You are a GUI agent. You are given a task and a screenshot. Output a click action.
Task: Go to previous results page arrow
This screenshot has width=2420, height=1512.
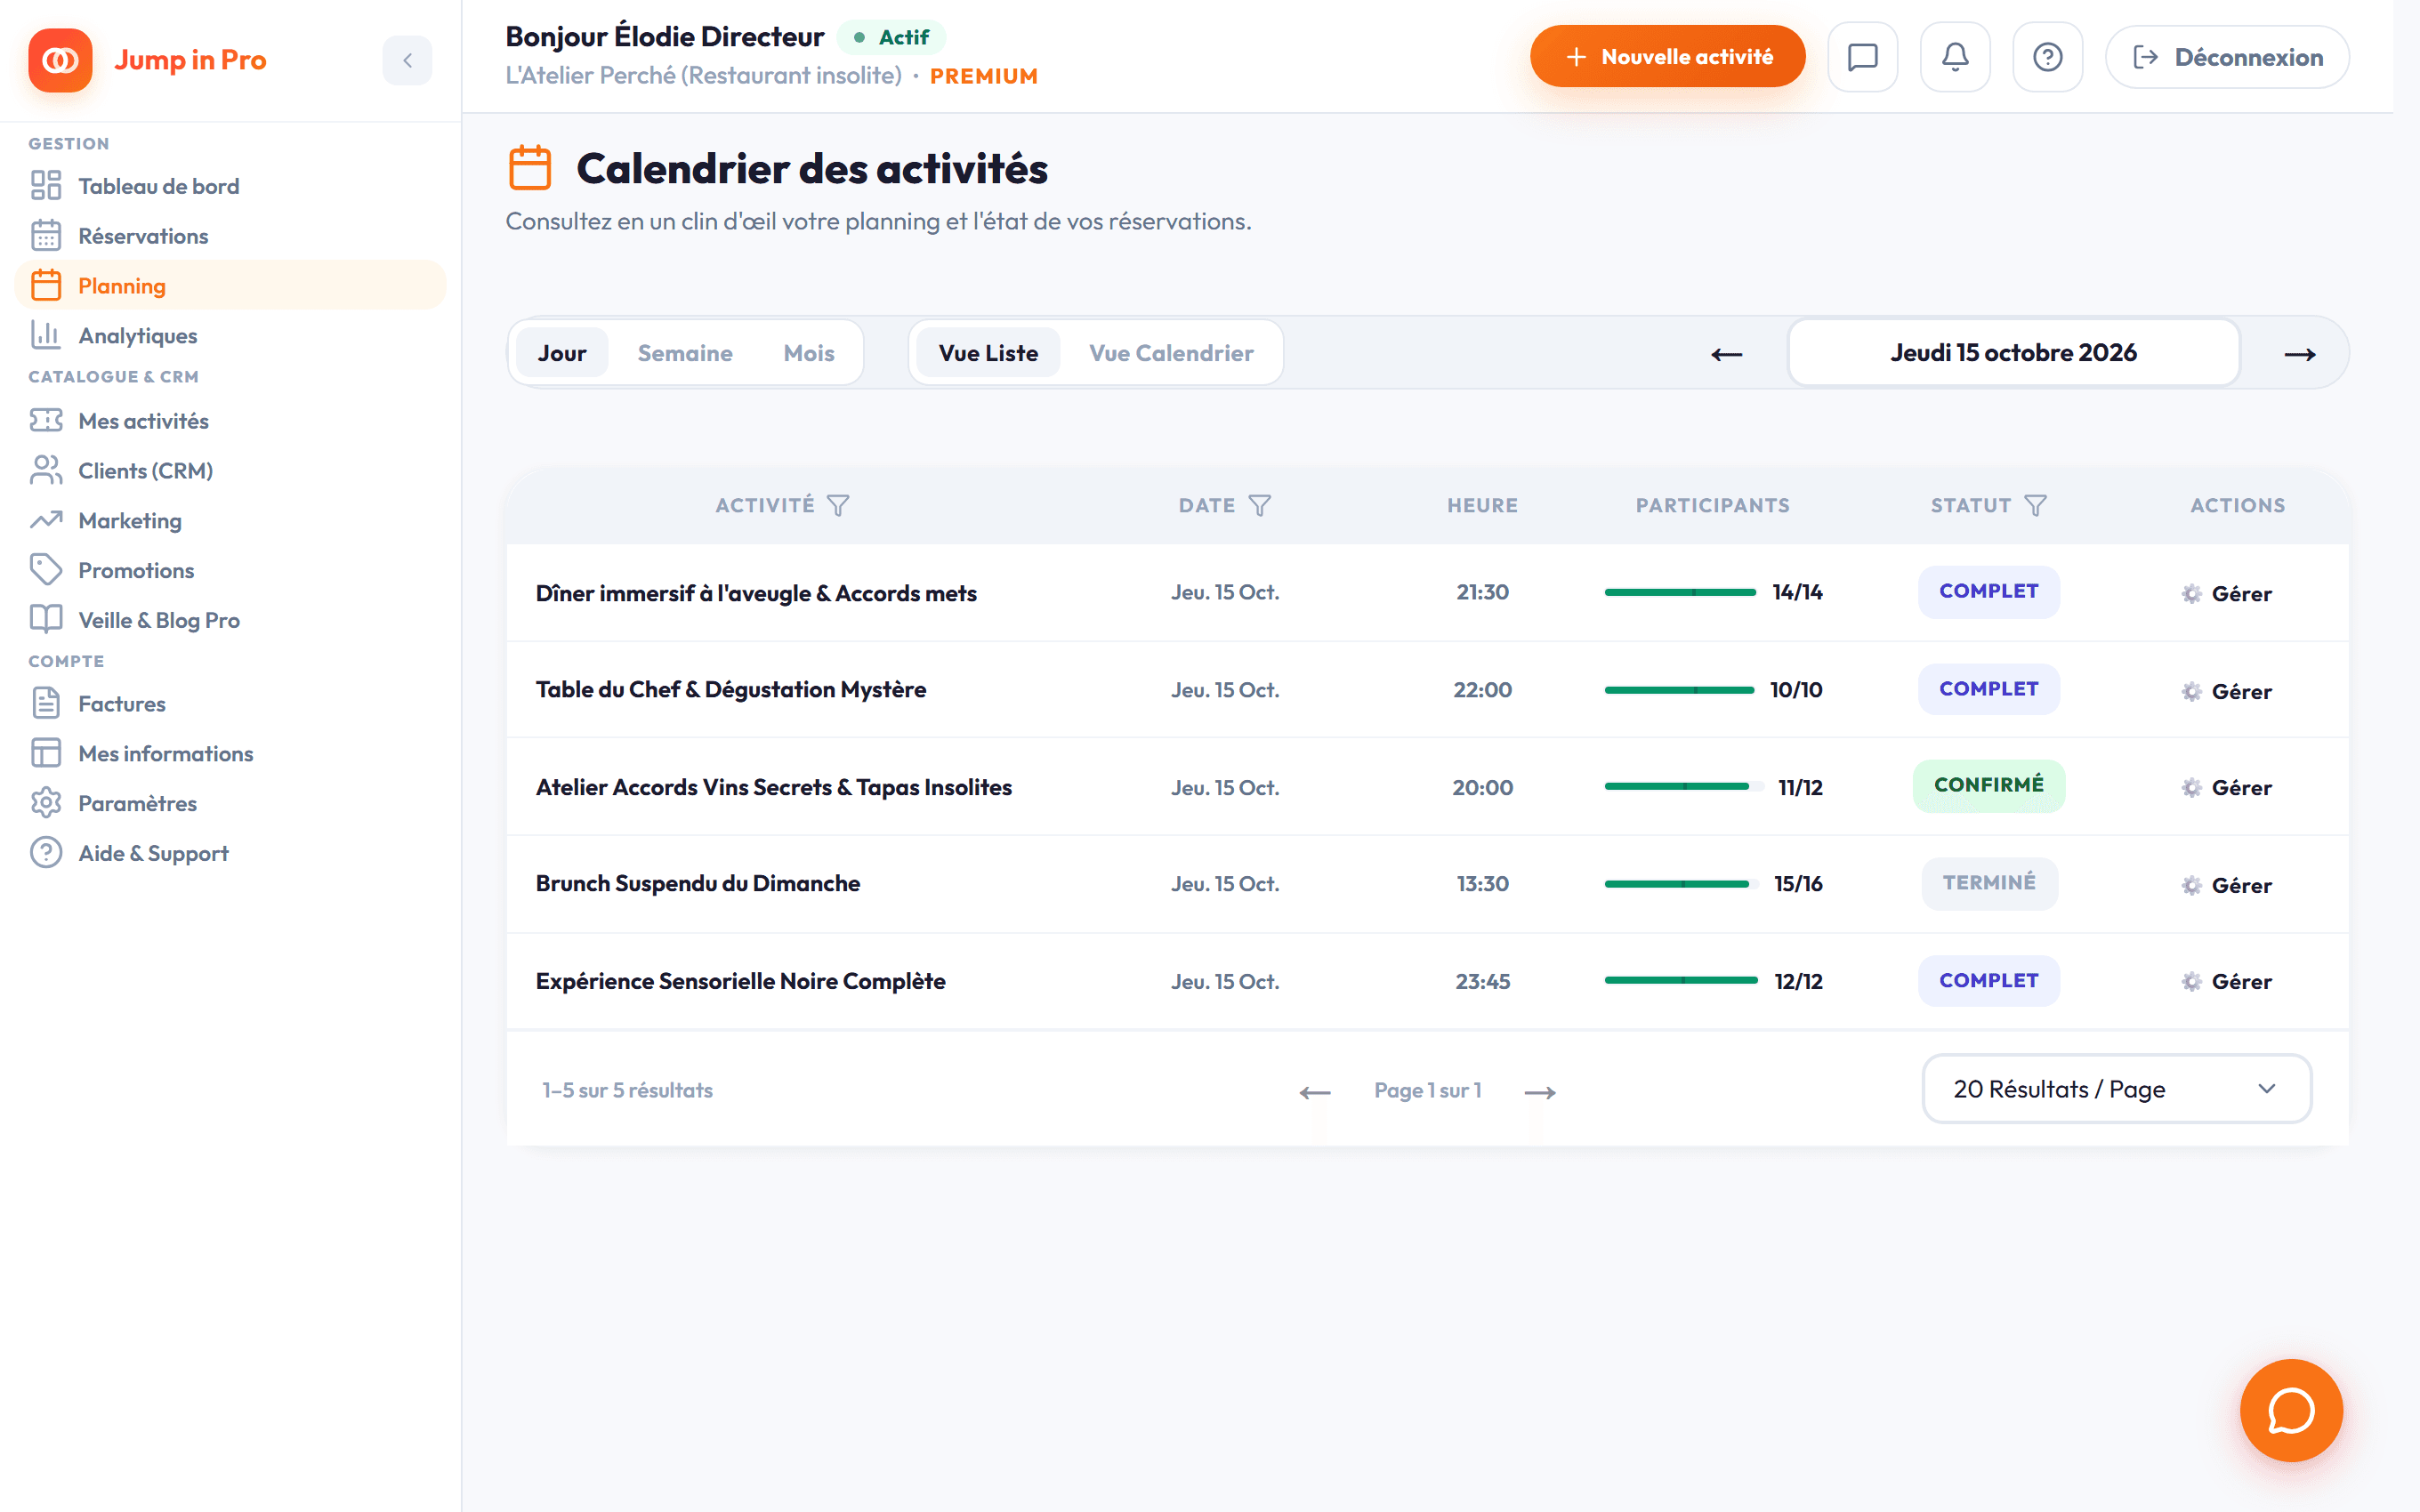[1315, 1092]
